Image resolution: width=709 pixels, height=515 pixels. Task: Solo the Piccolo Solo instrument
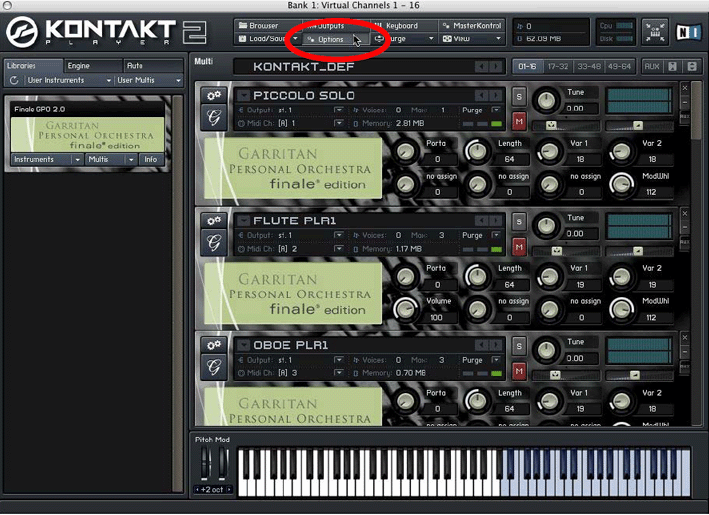(519, 96)
